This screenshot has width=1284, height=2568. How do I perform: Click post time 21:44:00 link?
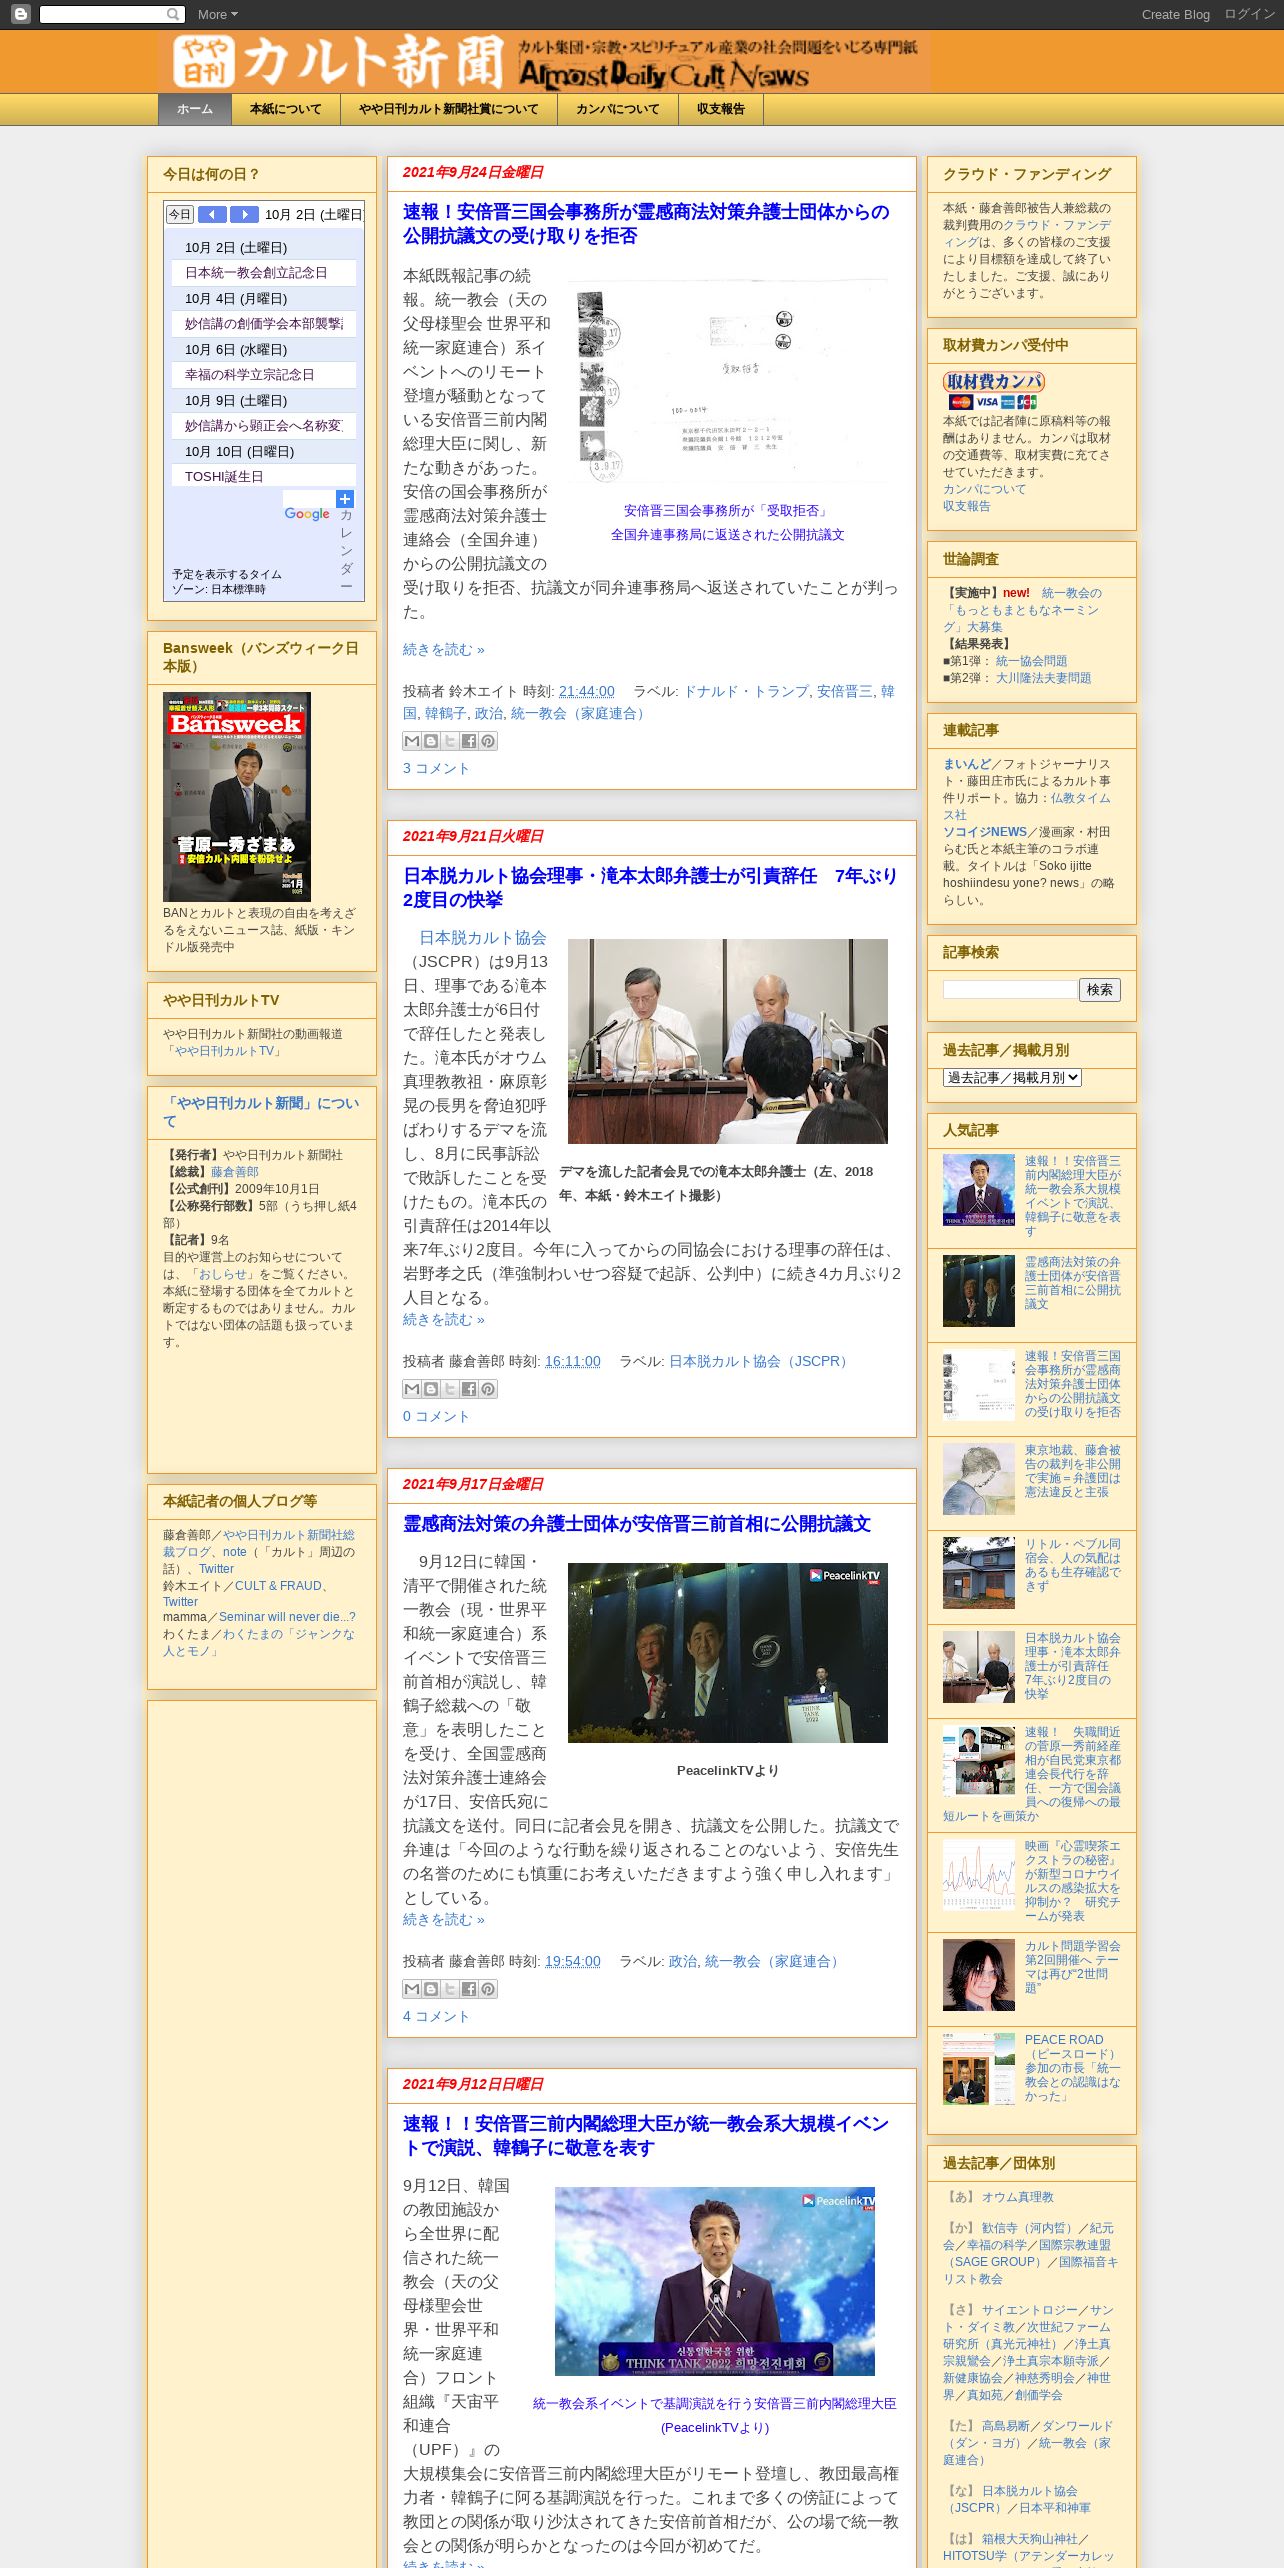click(x=587, y=692)
